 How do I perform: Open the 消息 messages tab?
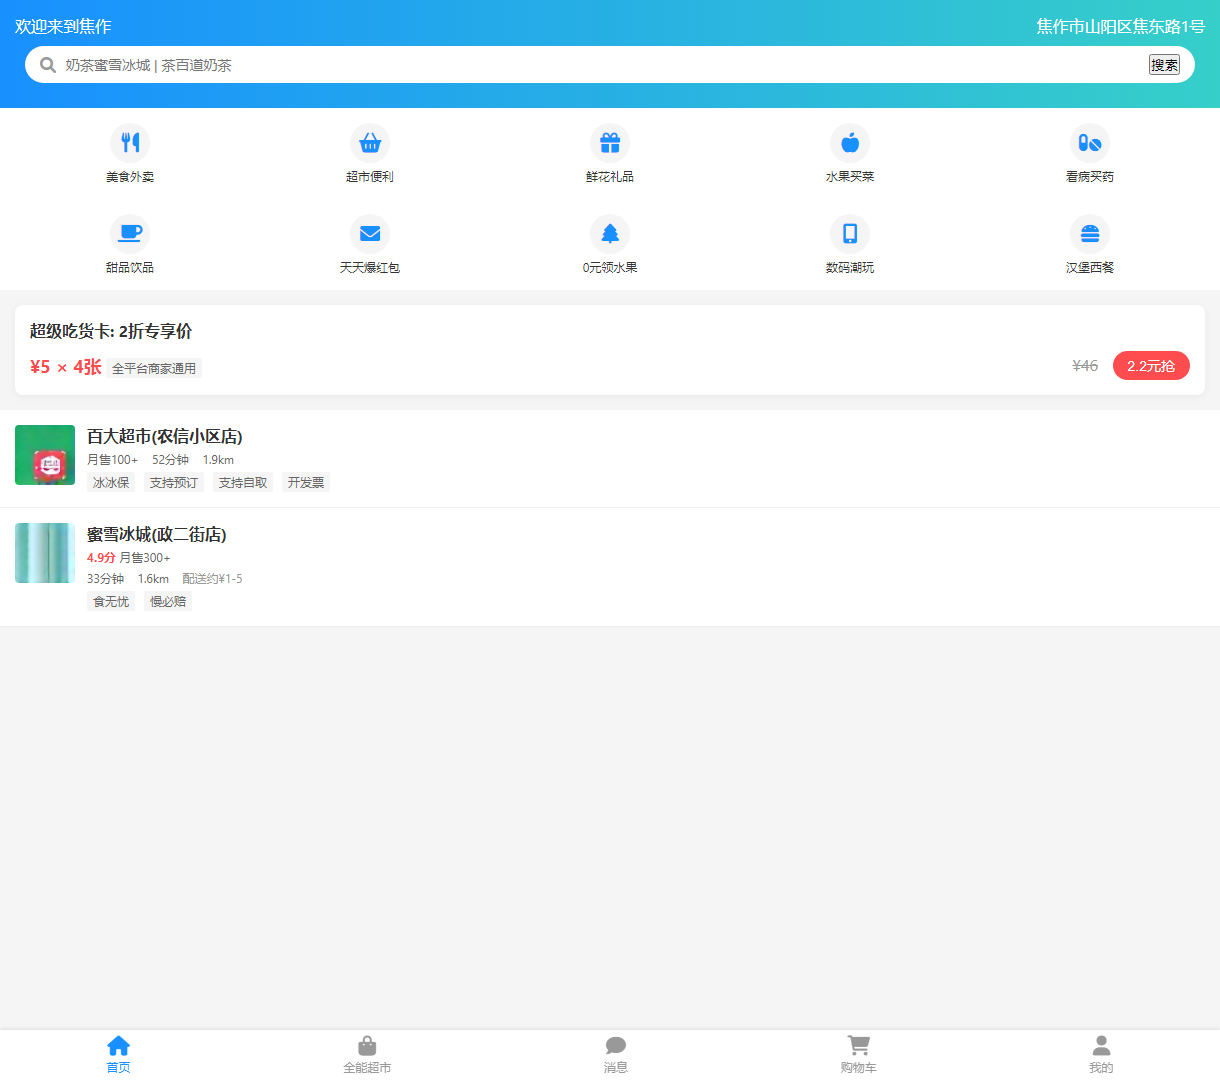point(616,1054)
